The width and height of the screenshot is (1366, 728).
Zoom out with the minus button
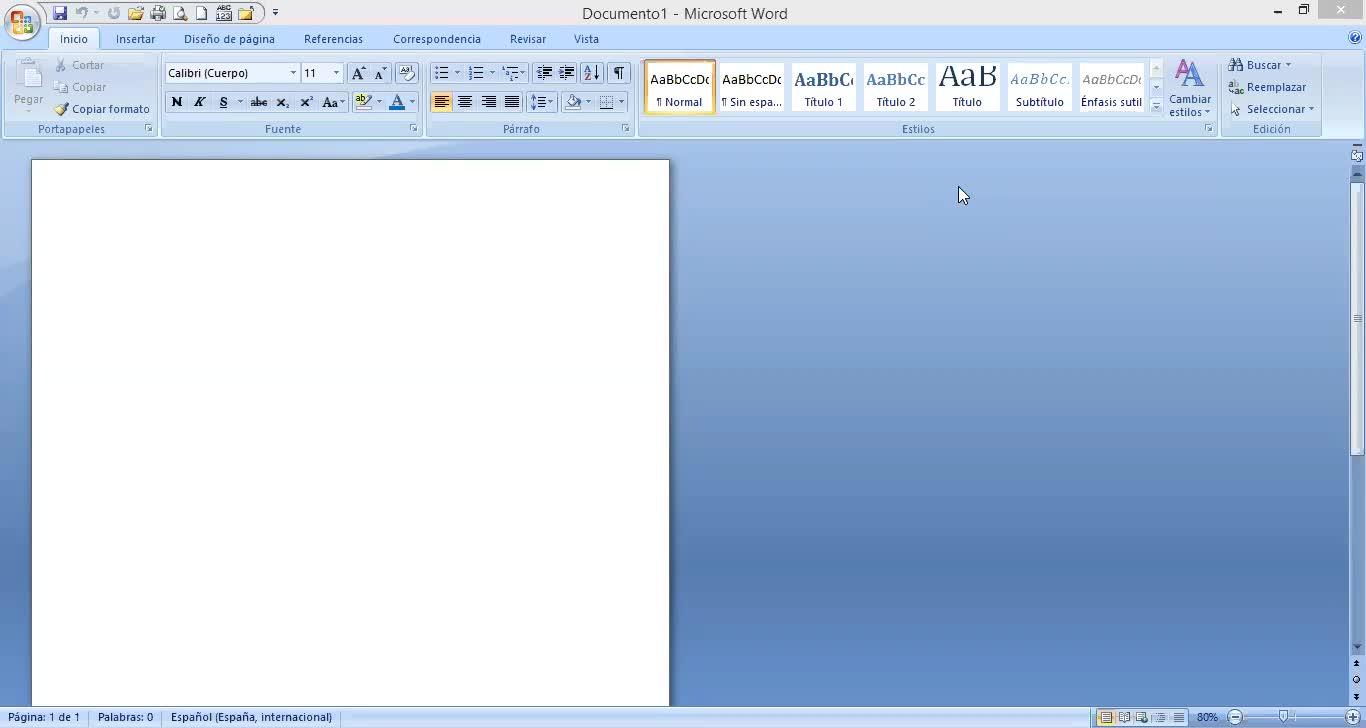pos(1235,717)
